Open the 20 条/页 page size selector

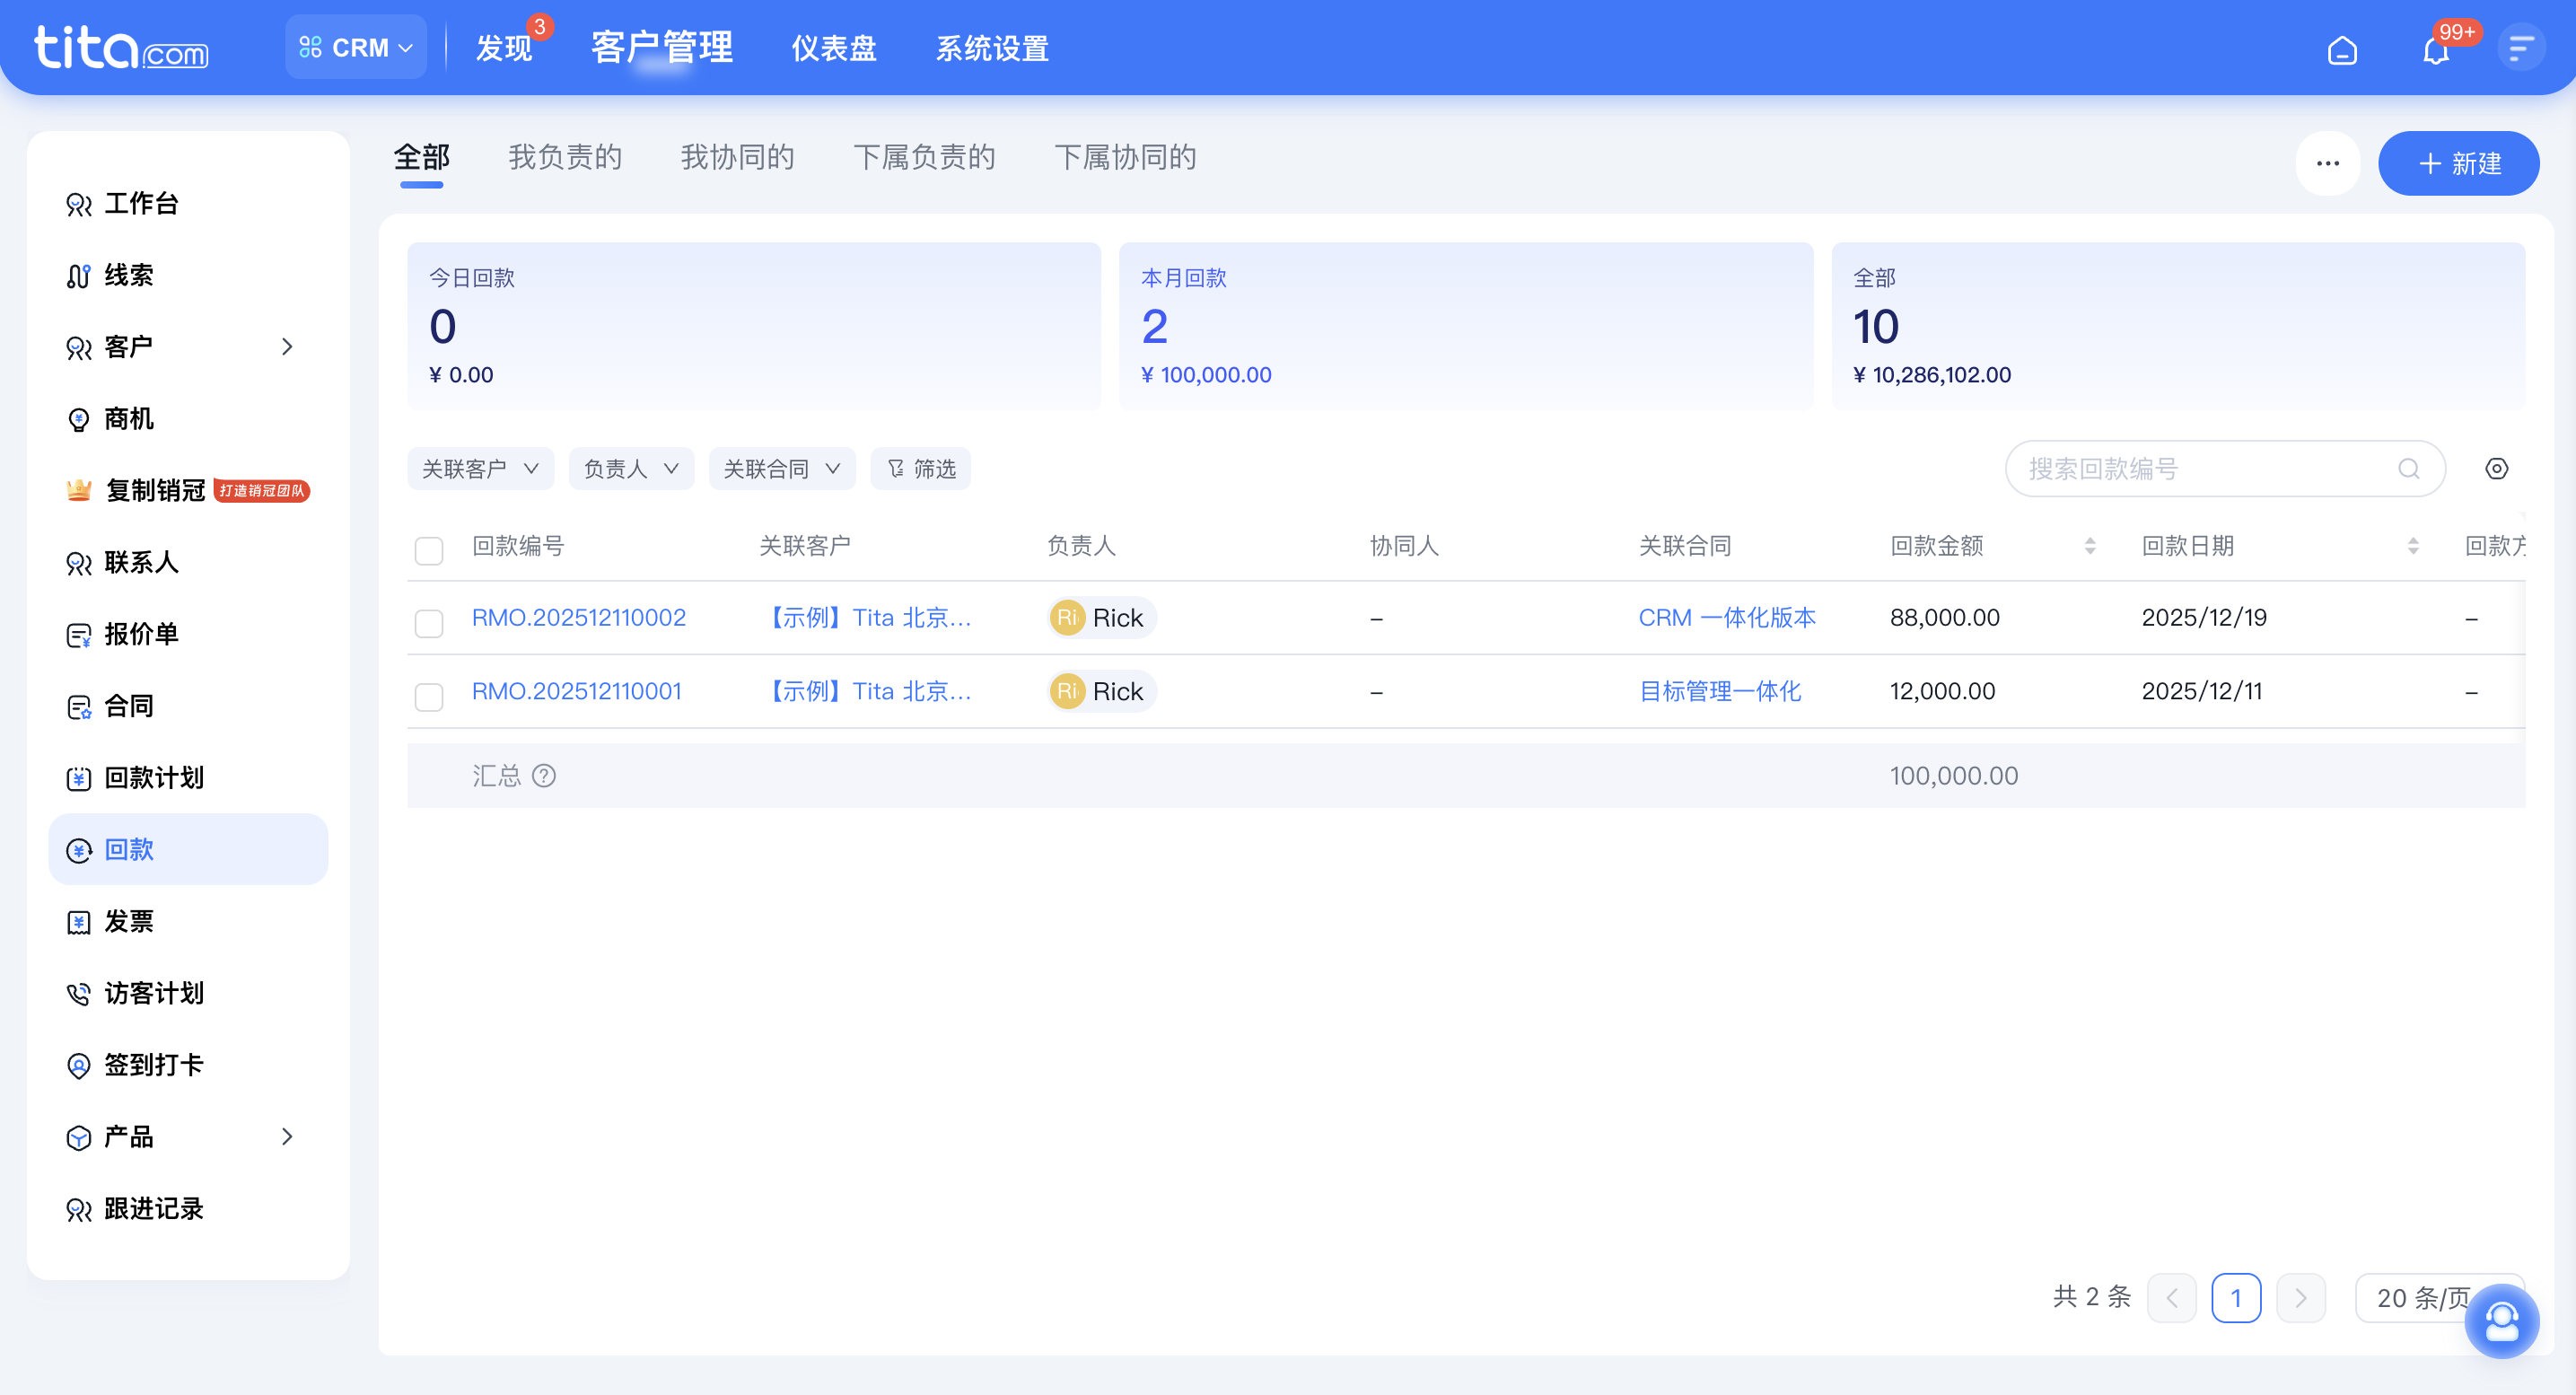point(2438,1298)
